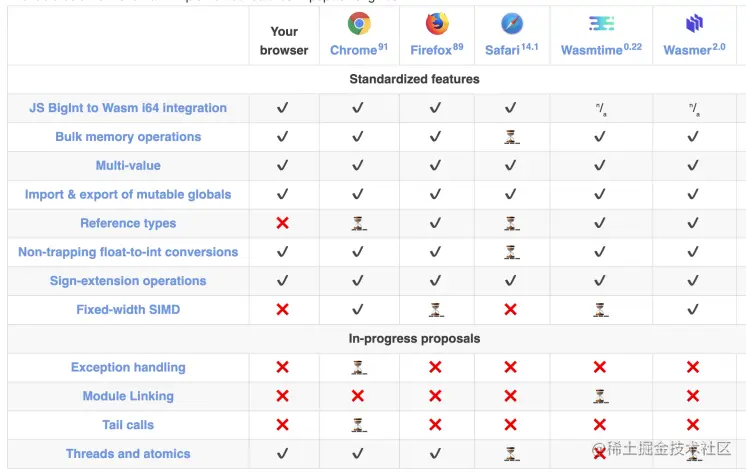Open the Bulk memory operations link

128,137
